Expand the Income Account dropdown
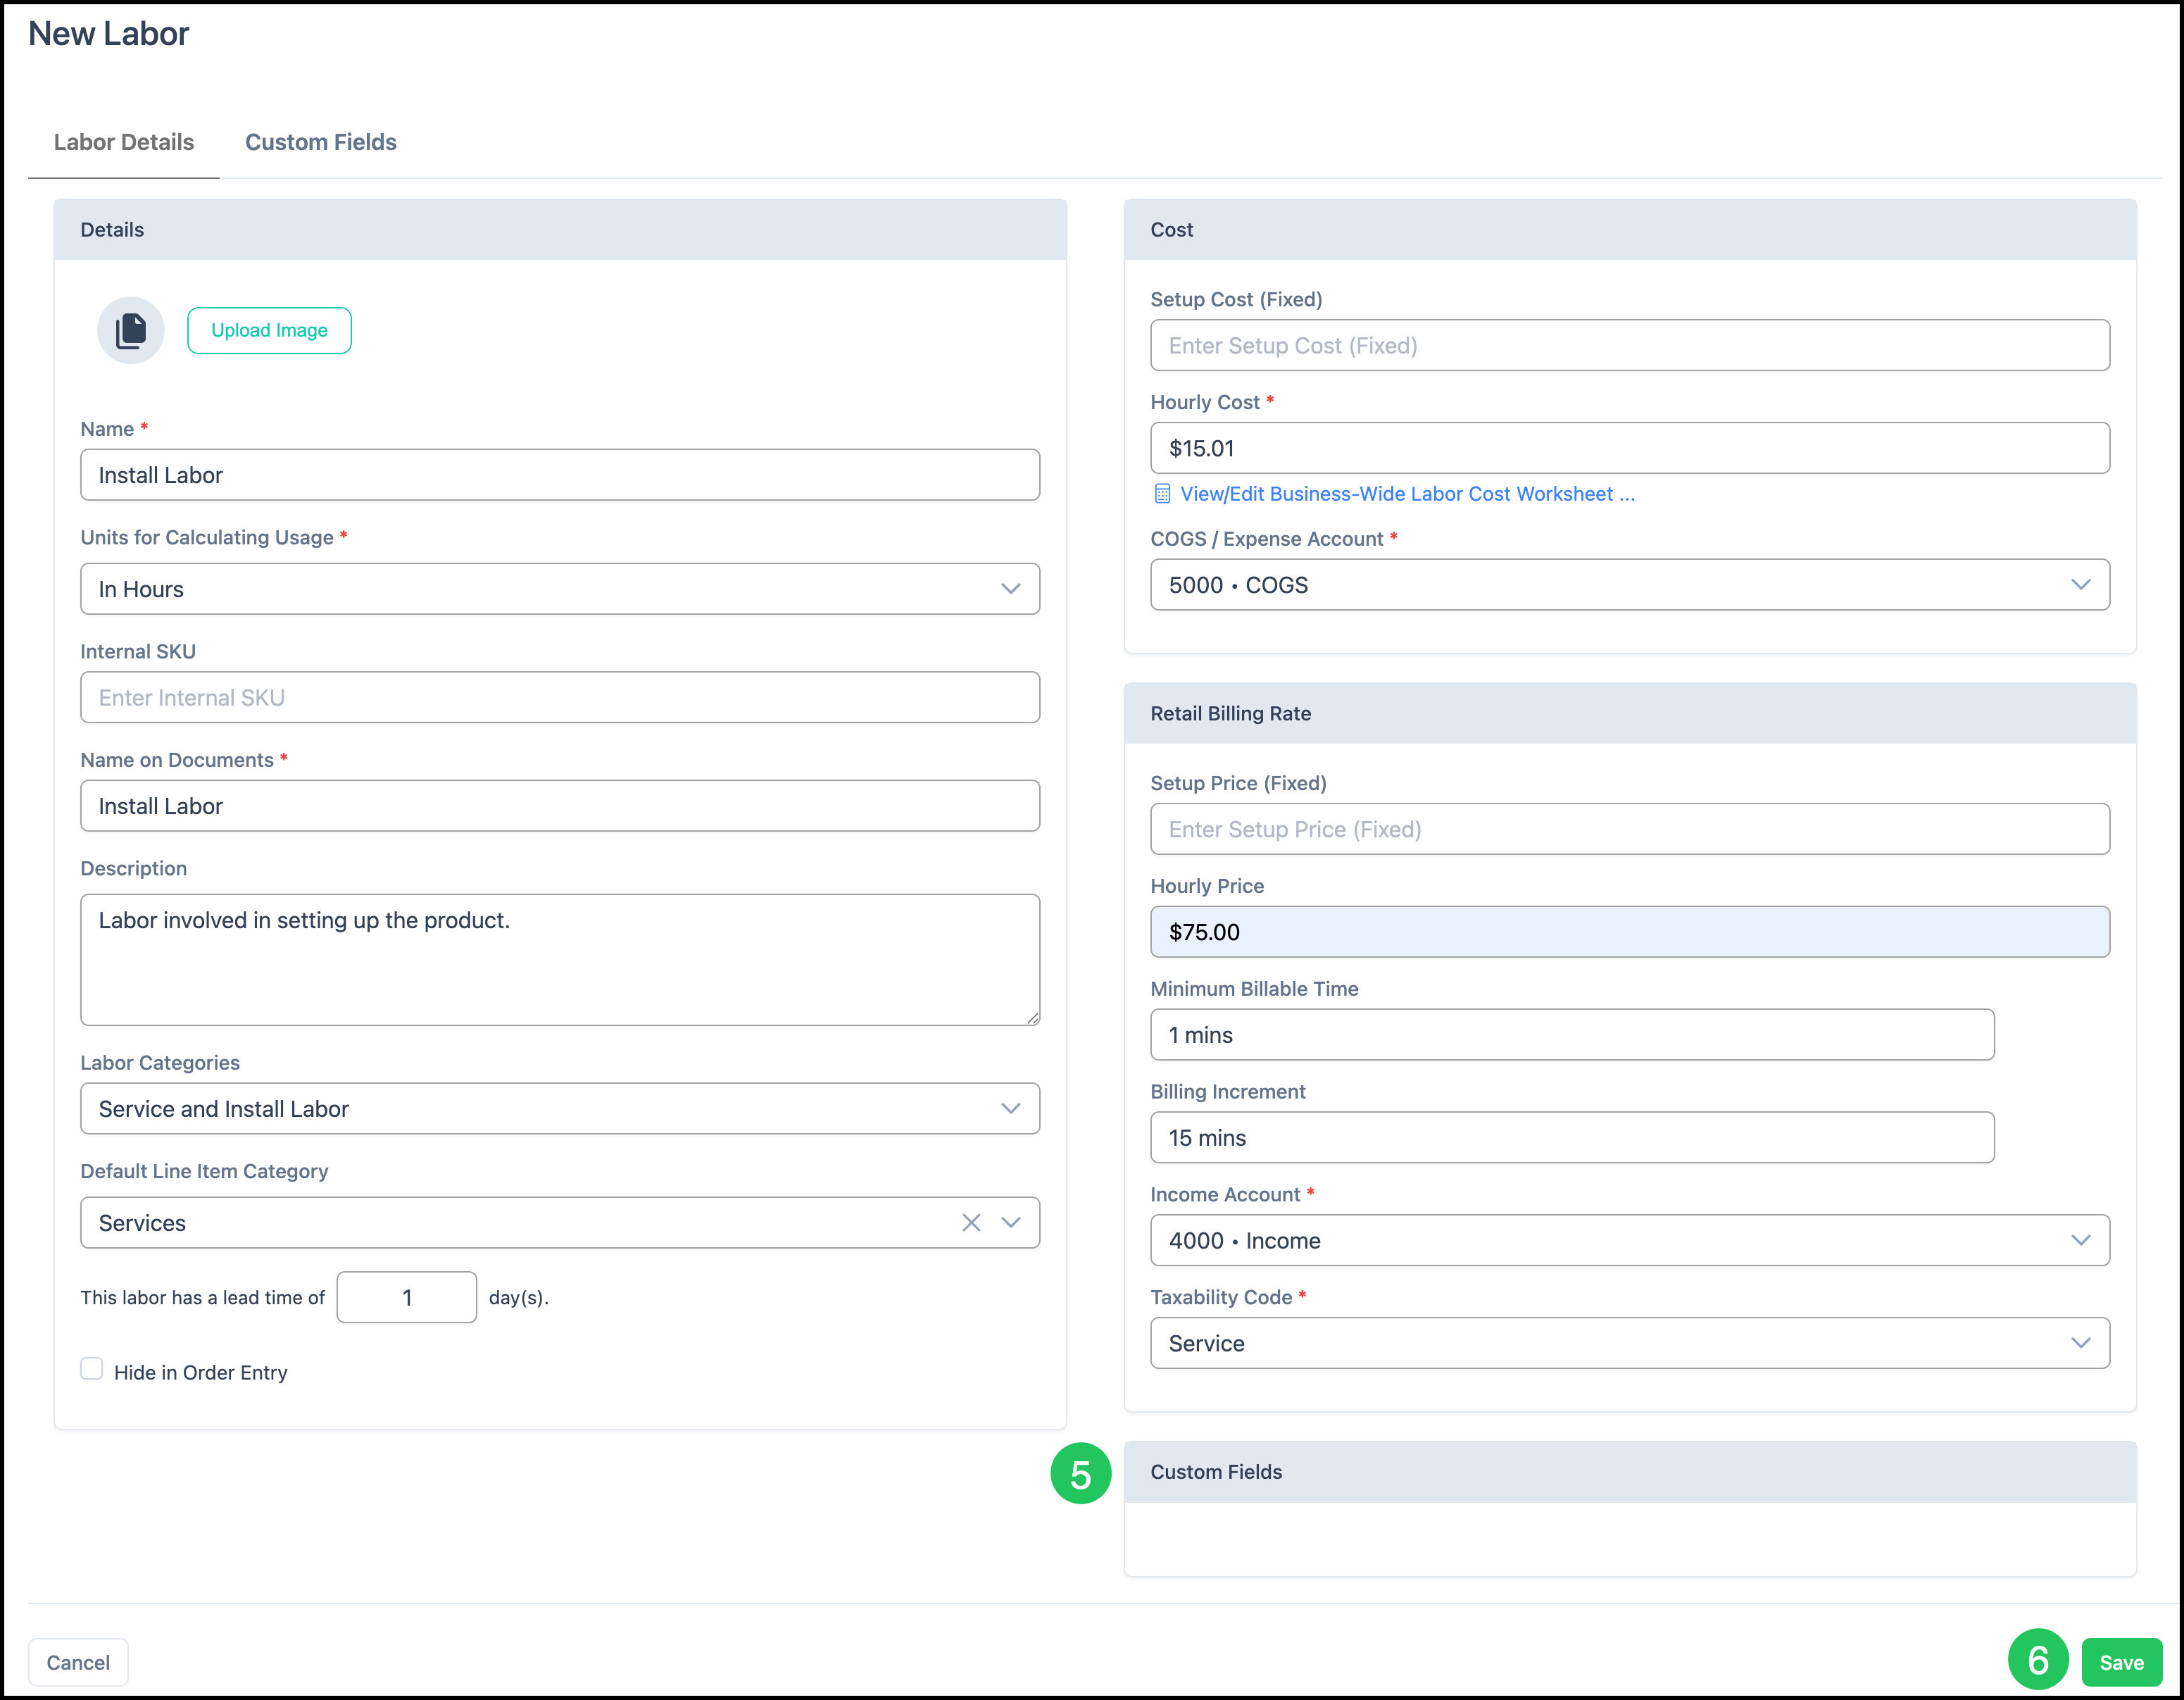The height and width of the screenshot is (1700, 2184). coord(1629,1241)
